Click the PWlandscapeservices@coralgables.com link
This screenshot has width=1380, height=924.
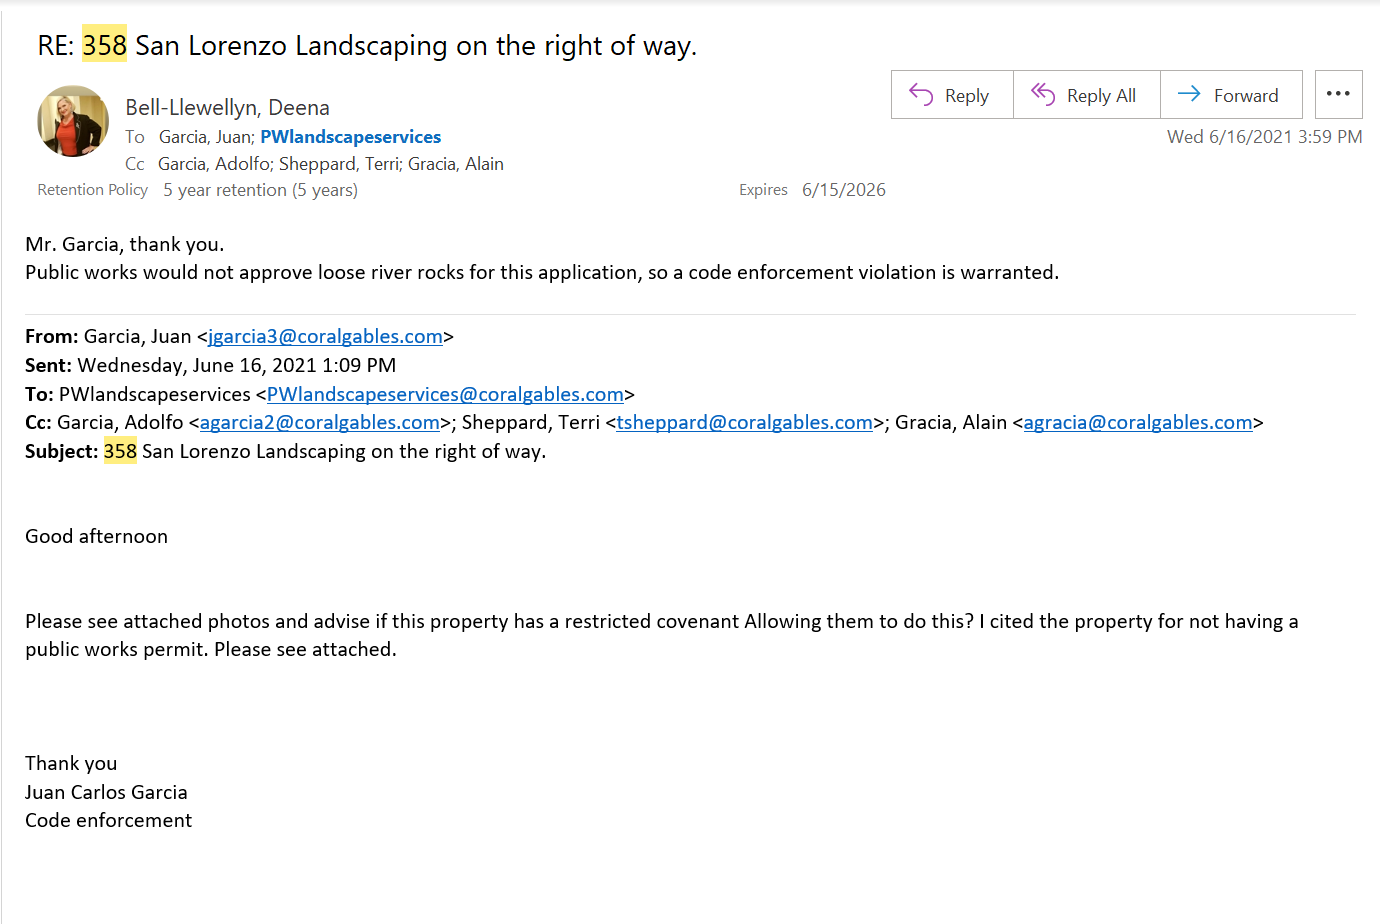(x=445, y=395)
